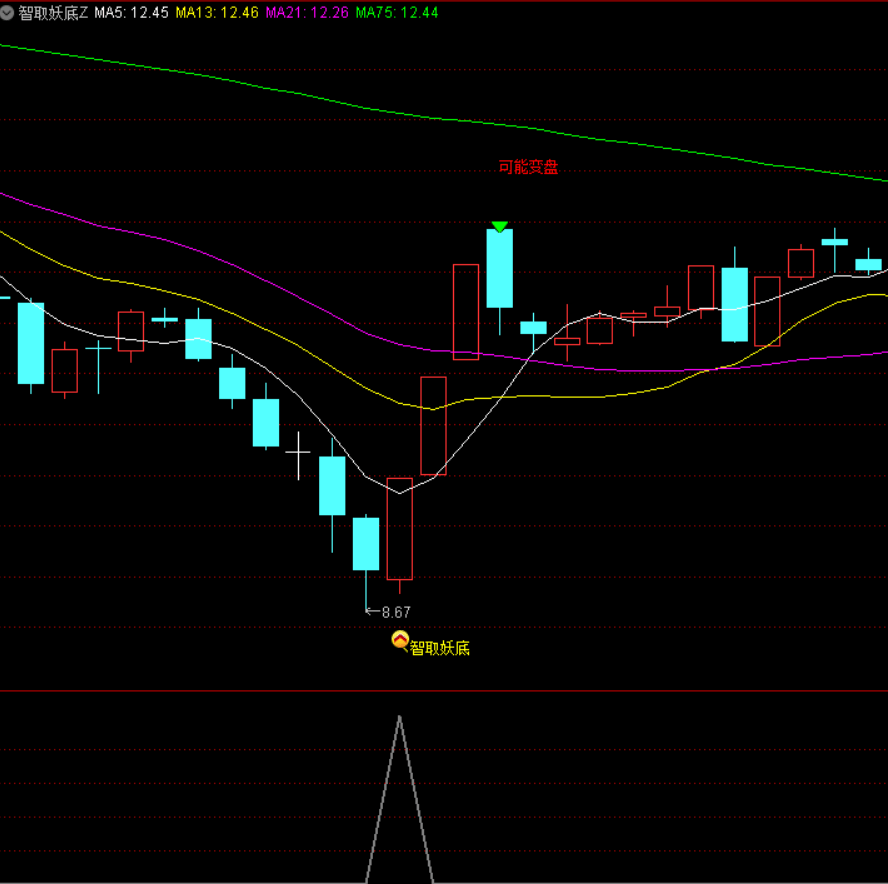The height and width of the screenshot is (884, 888).
Task: Click the 智取妖底Z indicator name
Action: click(53, 12)
